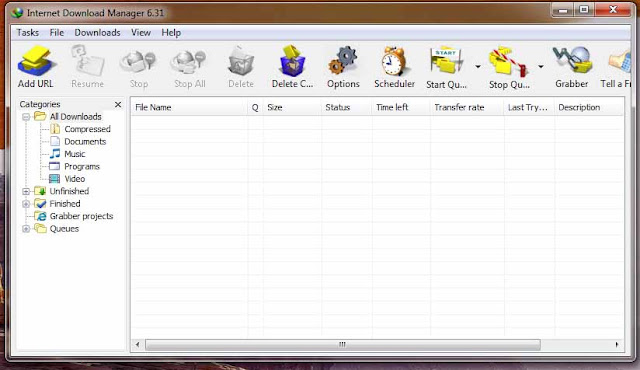Select Grabber projects in tree
The height and width of the screenshot is (370, 640).
(81, 216)
